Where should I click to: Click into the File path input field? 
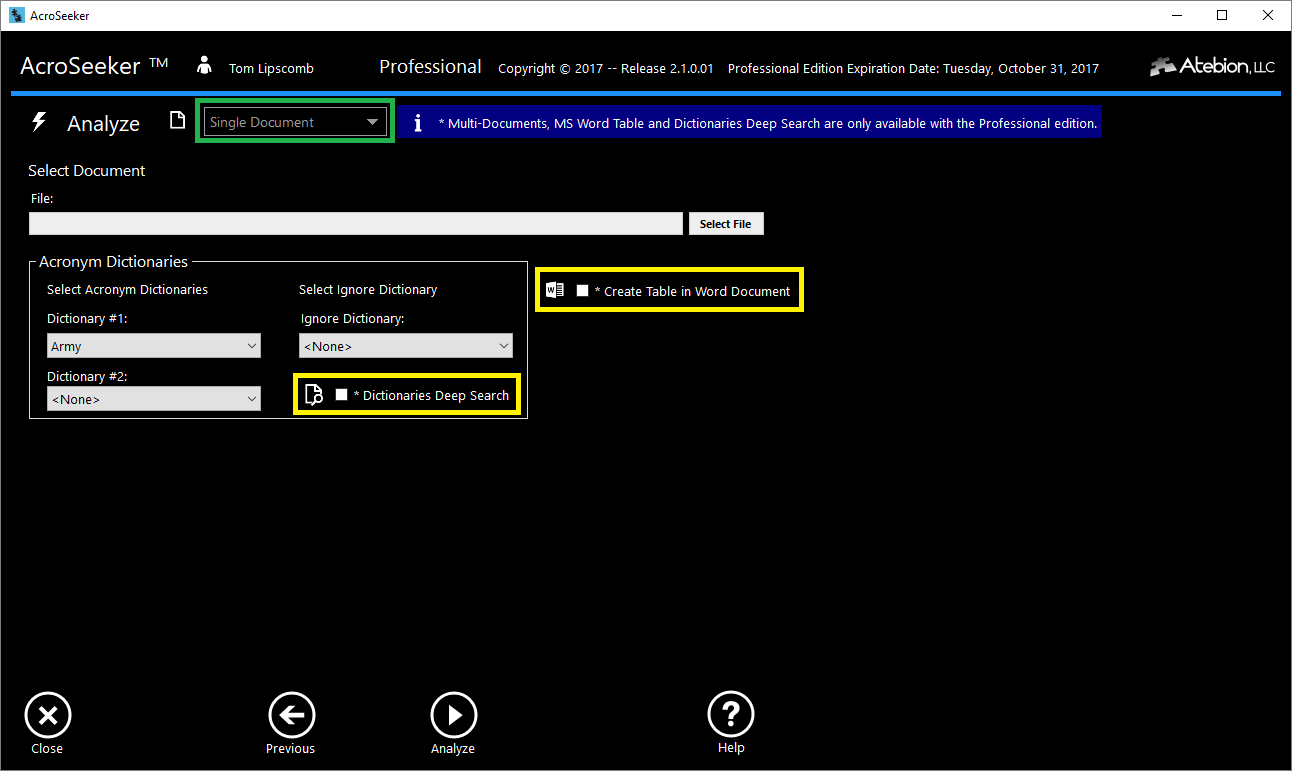[356, 223]
